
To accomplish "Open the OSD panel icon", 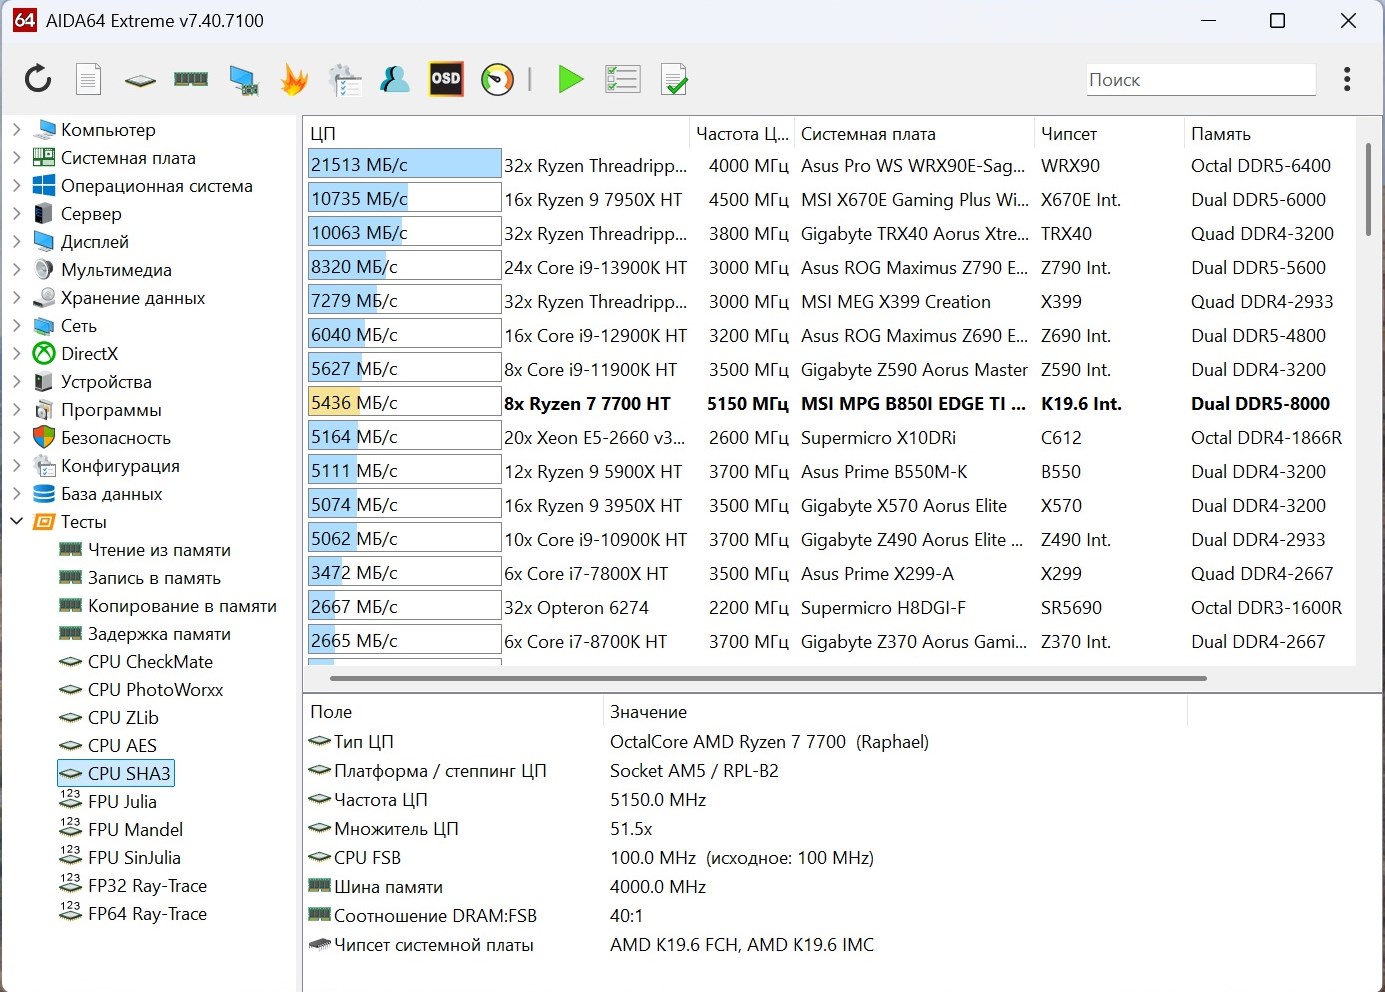I will (446, 79).
